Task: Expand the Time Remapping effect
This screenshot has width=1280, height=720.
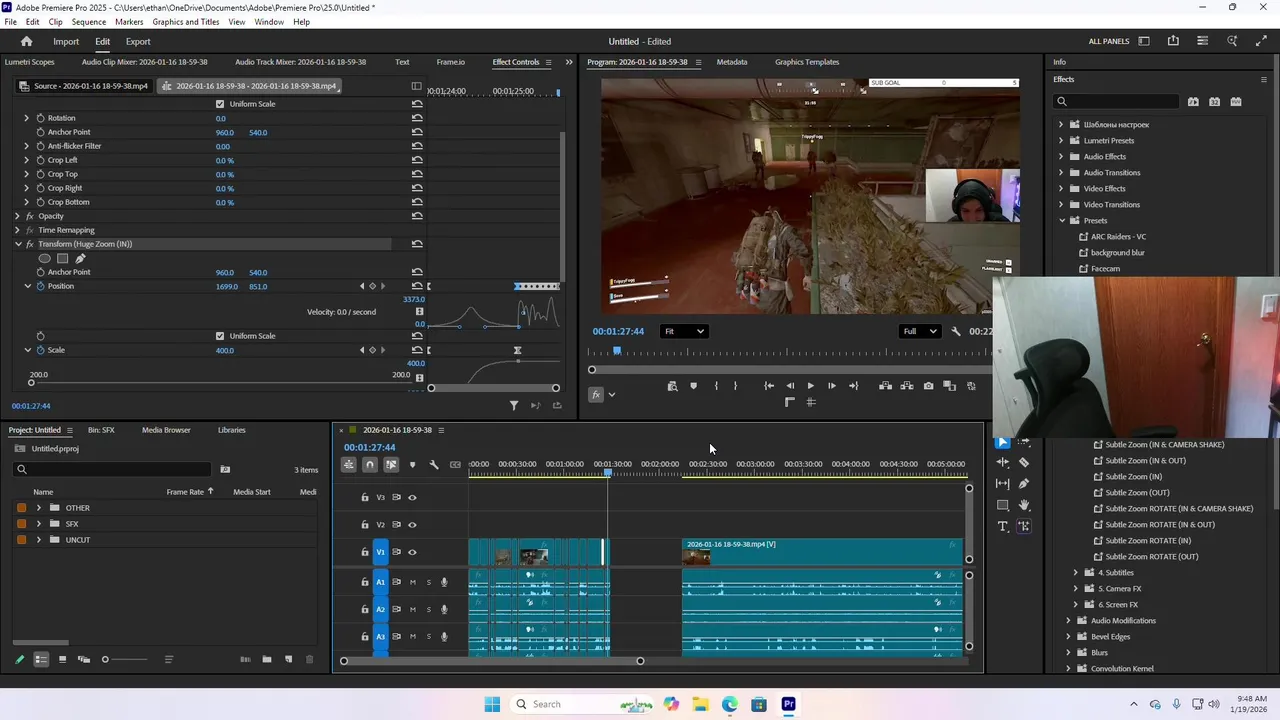Action: (17, 230)
